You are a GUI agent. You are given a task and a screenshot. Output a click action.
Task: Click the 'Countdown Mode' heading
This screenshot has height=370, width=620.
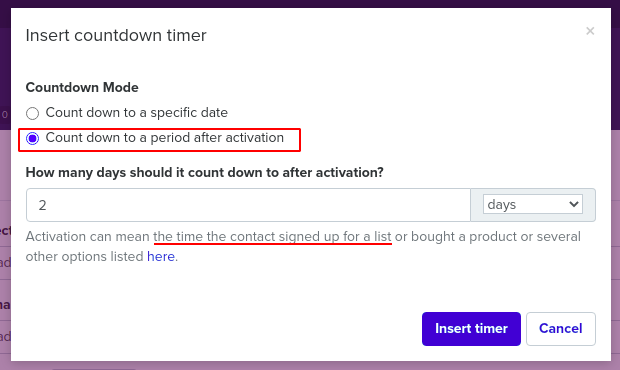82,87
